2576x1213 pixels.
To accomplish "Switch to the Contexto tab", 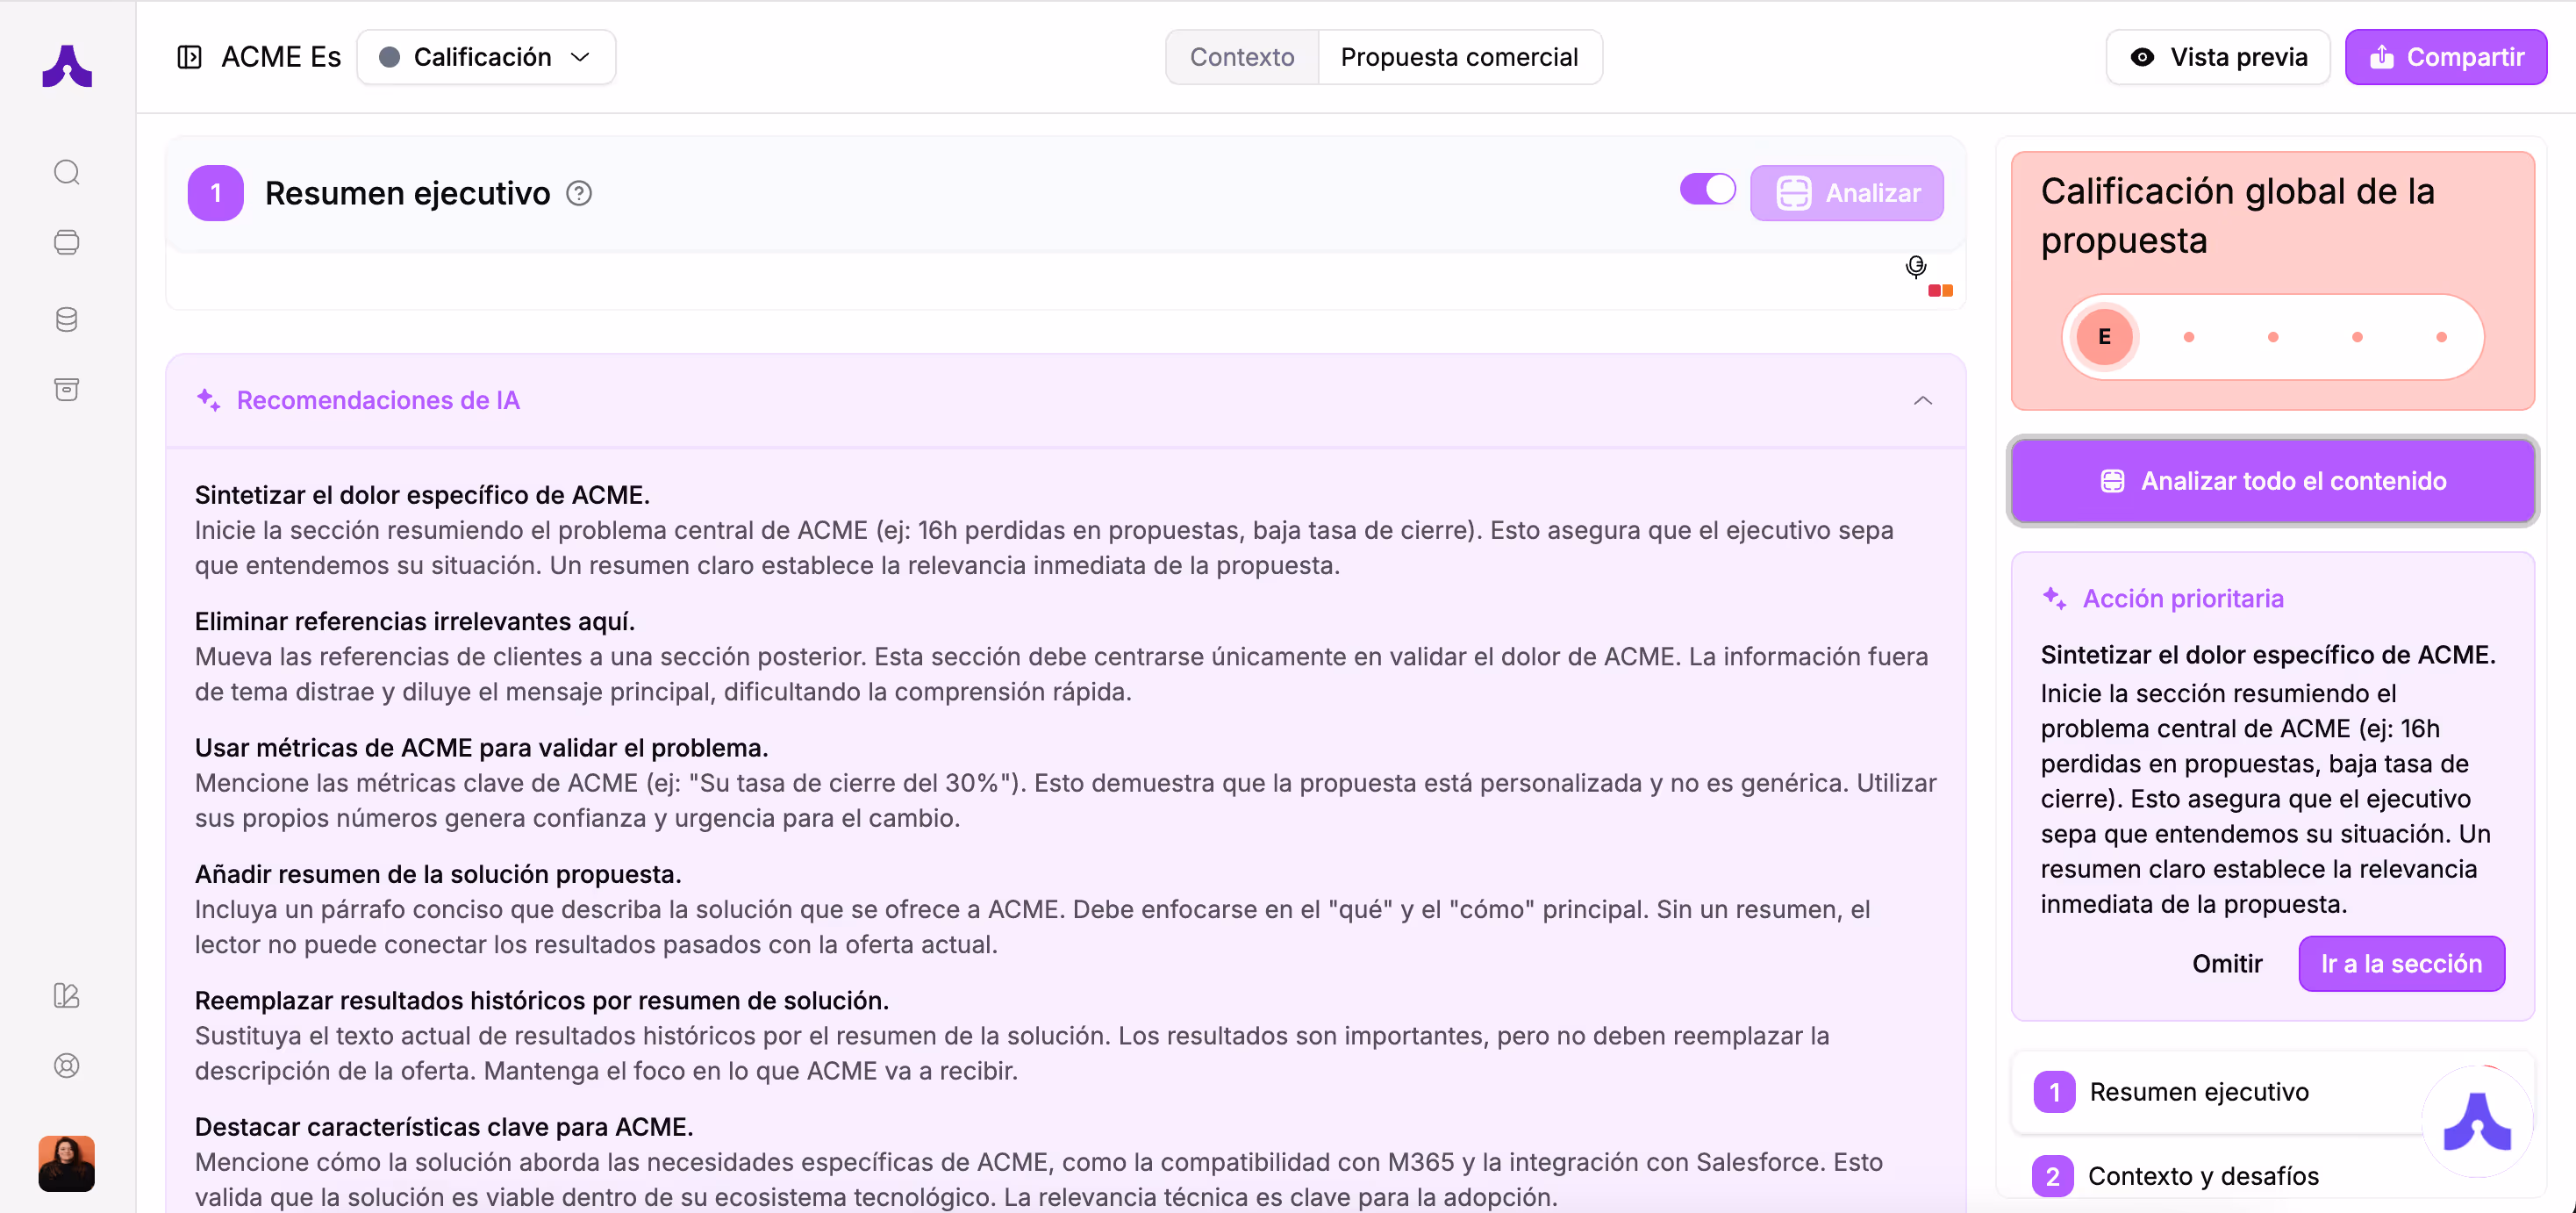I will pyautogui.click(x=1242, y=57).
